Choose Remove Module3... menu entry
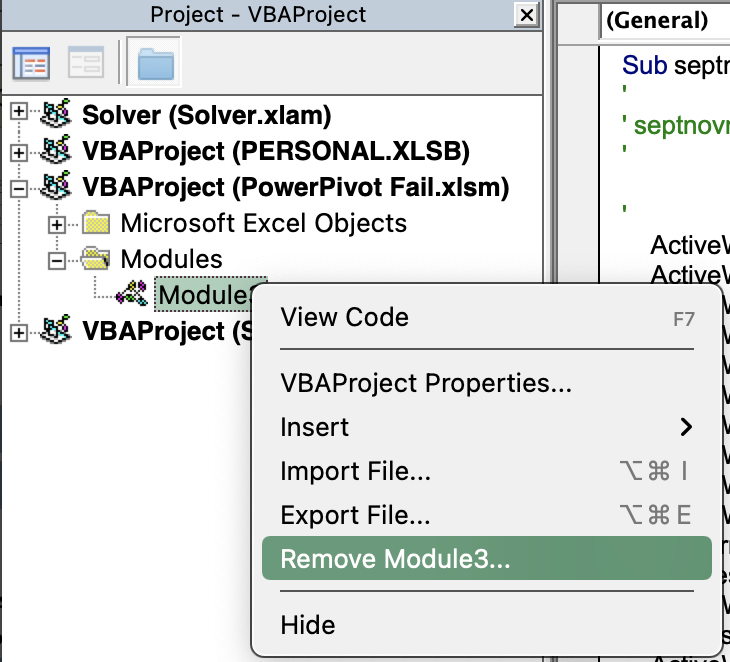Viewport: 730px width, 662px height. (x=487, y=558)
